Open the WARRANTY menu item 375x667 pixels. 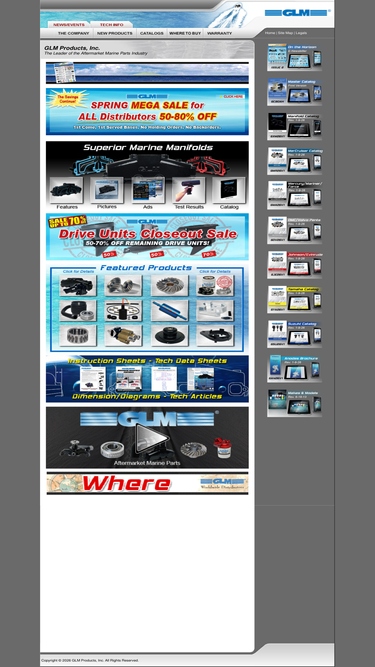pyautogui.click(x=219, y=33)
